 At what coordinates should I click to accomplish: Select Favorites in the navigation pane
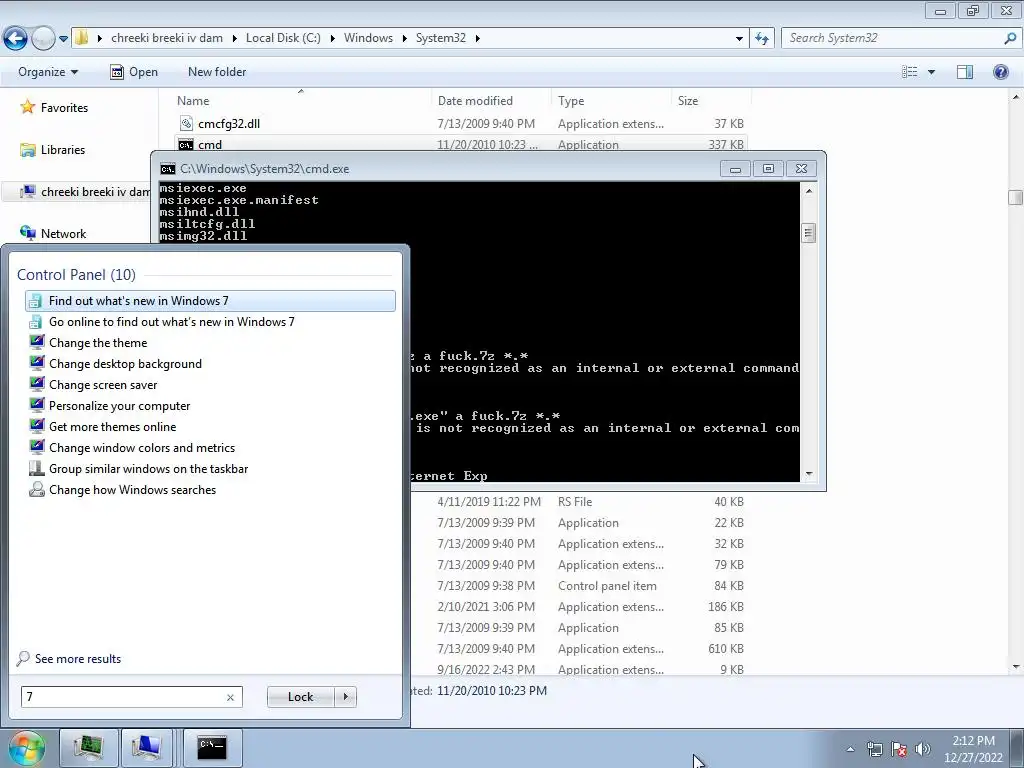coord(54,107)
